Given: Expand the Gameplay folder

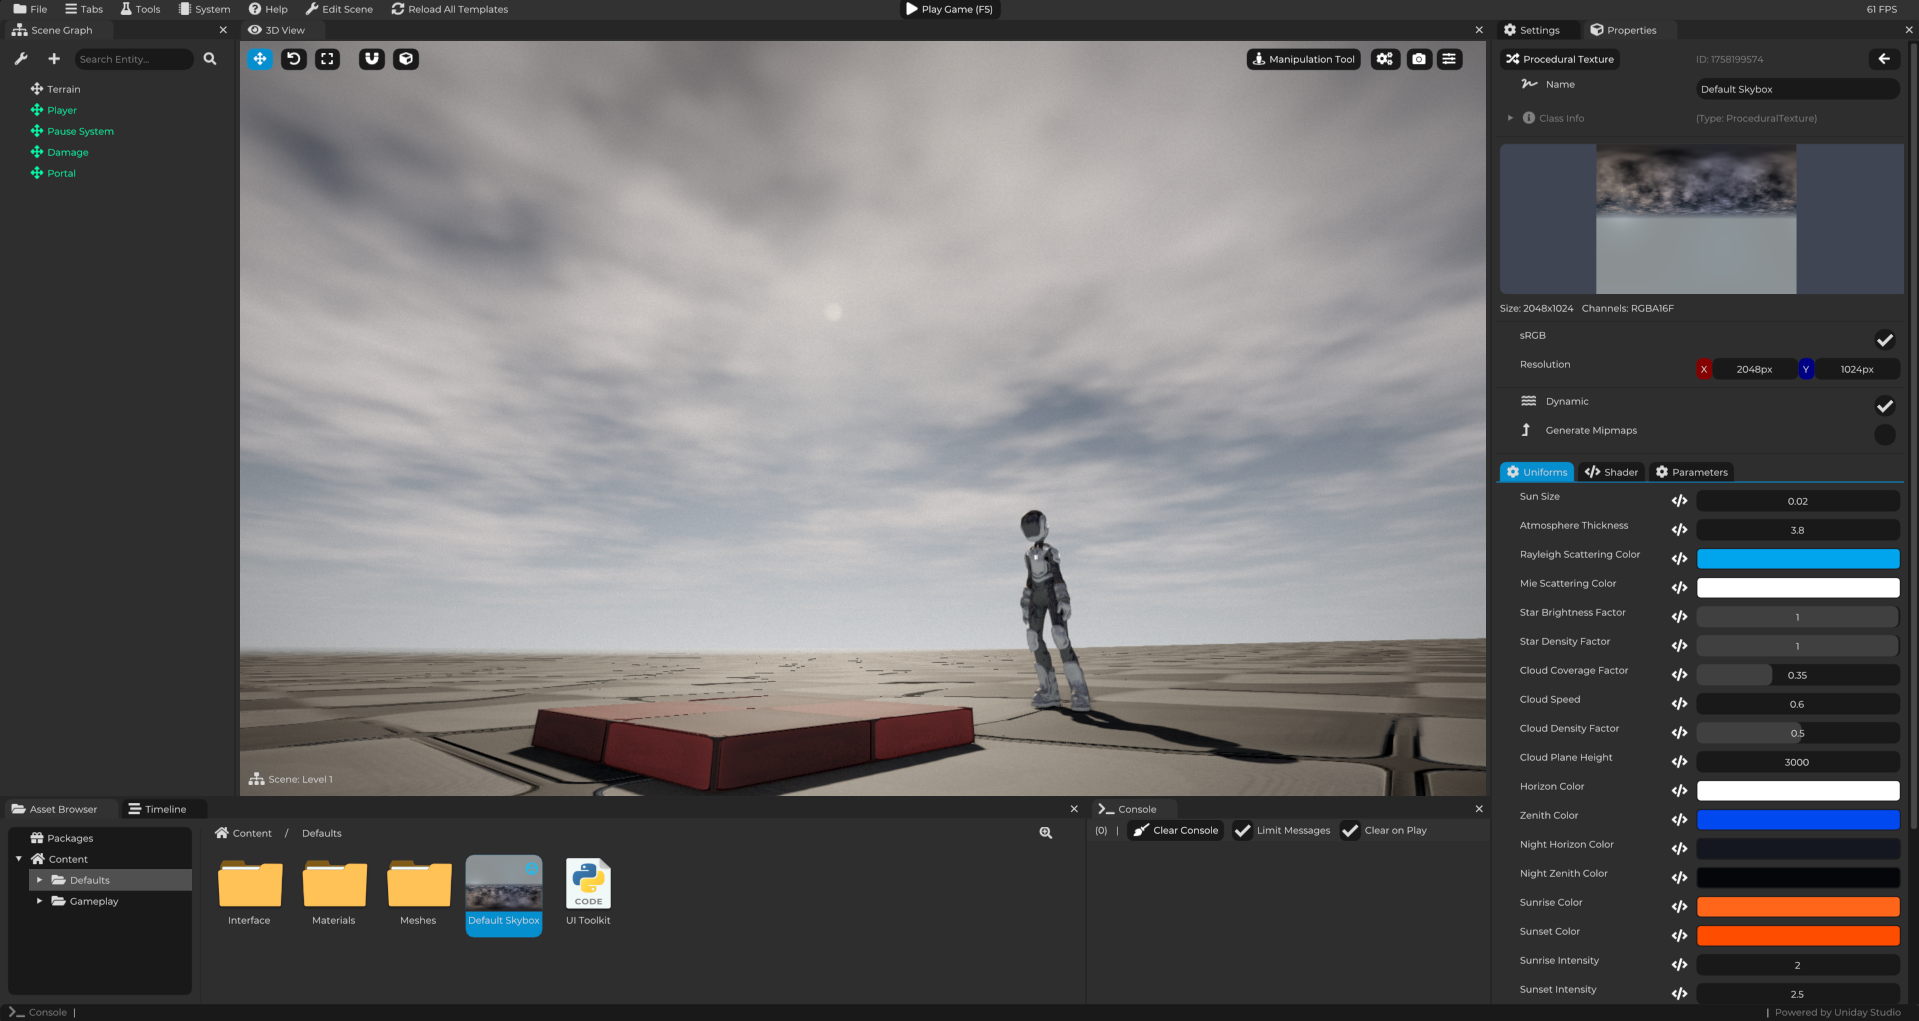Looking at the screenshot, I should tap(40, 901).
